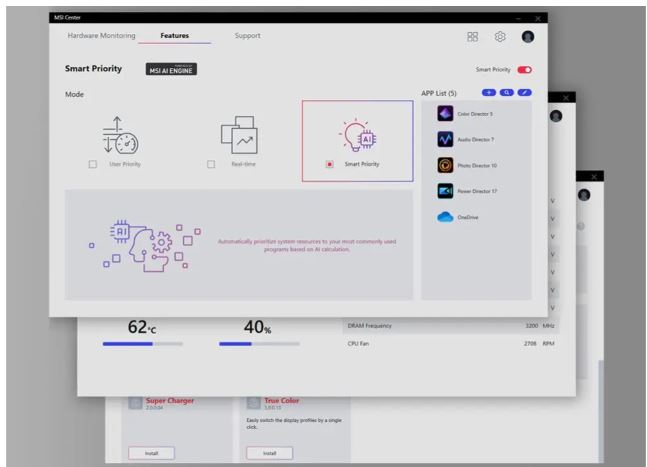Click the 40% usage progress bar

(259, 344)
